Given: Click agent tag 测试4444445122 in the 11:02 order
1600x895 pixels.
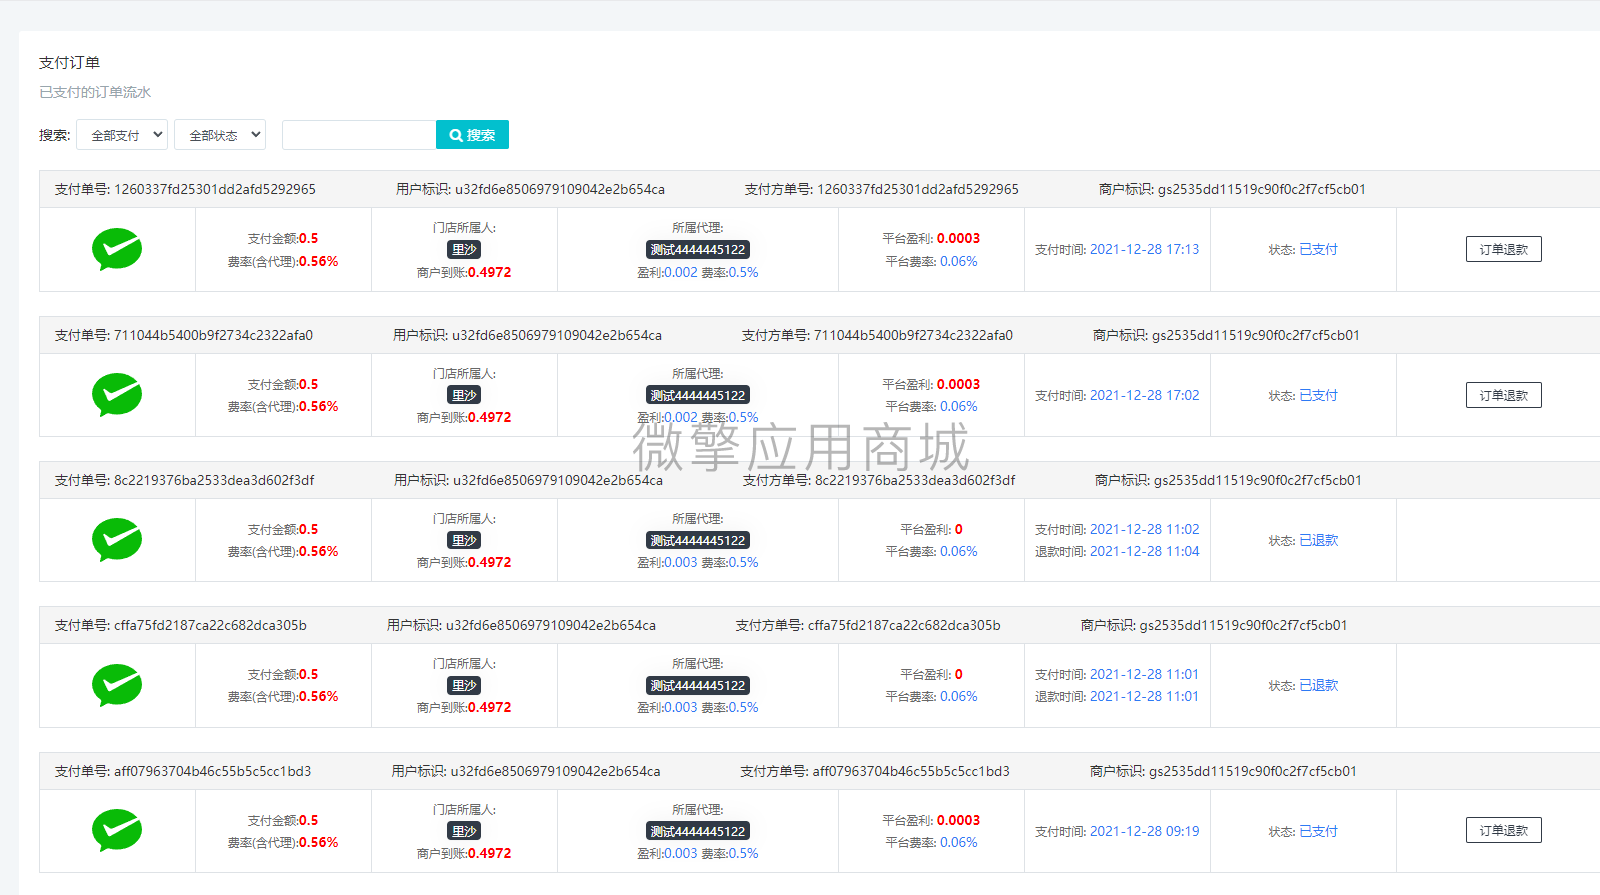Looking at the screenshot, I should (698, 540).
